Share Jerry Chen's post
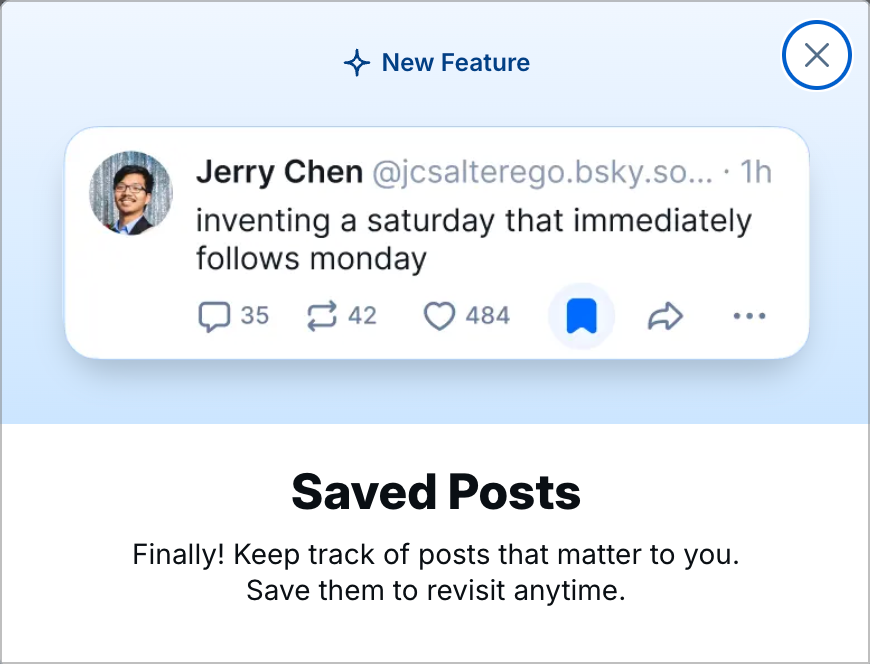 664,316
